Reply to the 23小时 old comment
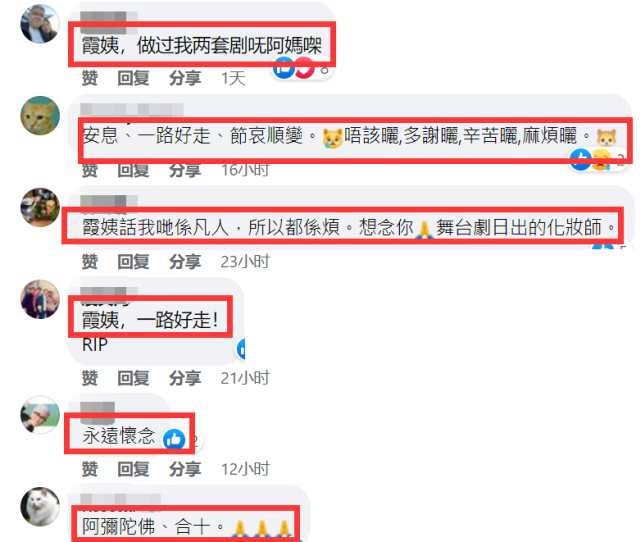 pos(133,262)
